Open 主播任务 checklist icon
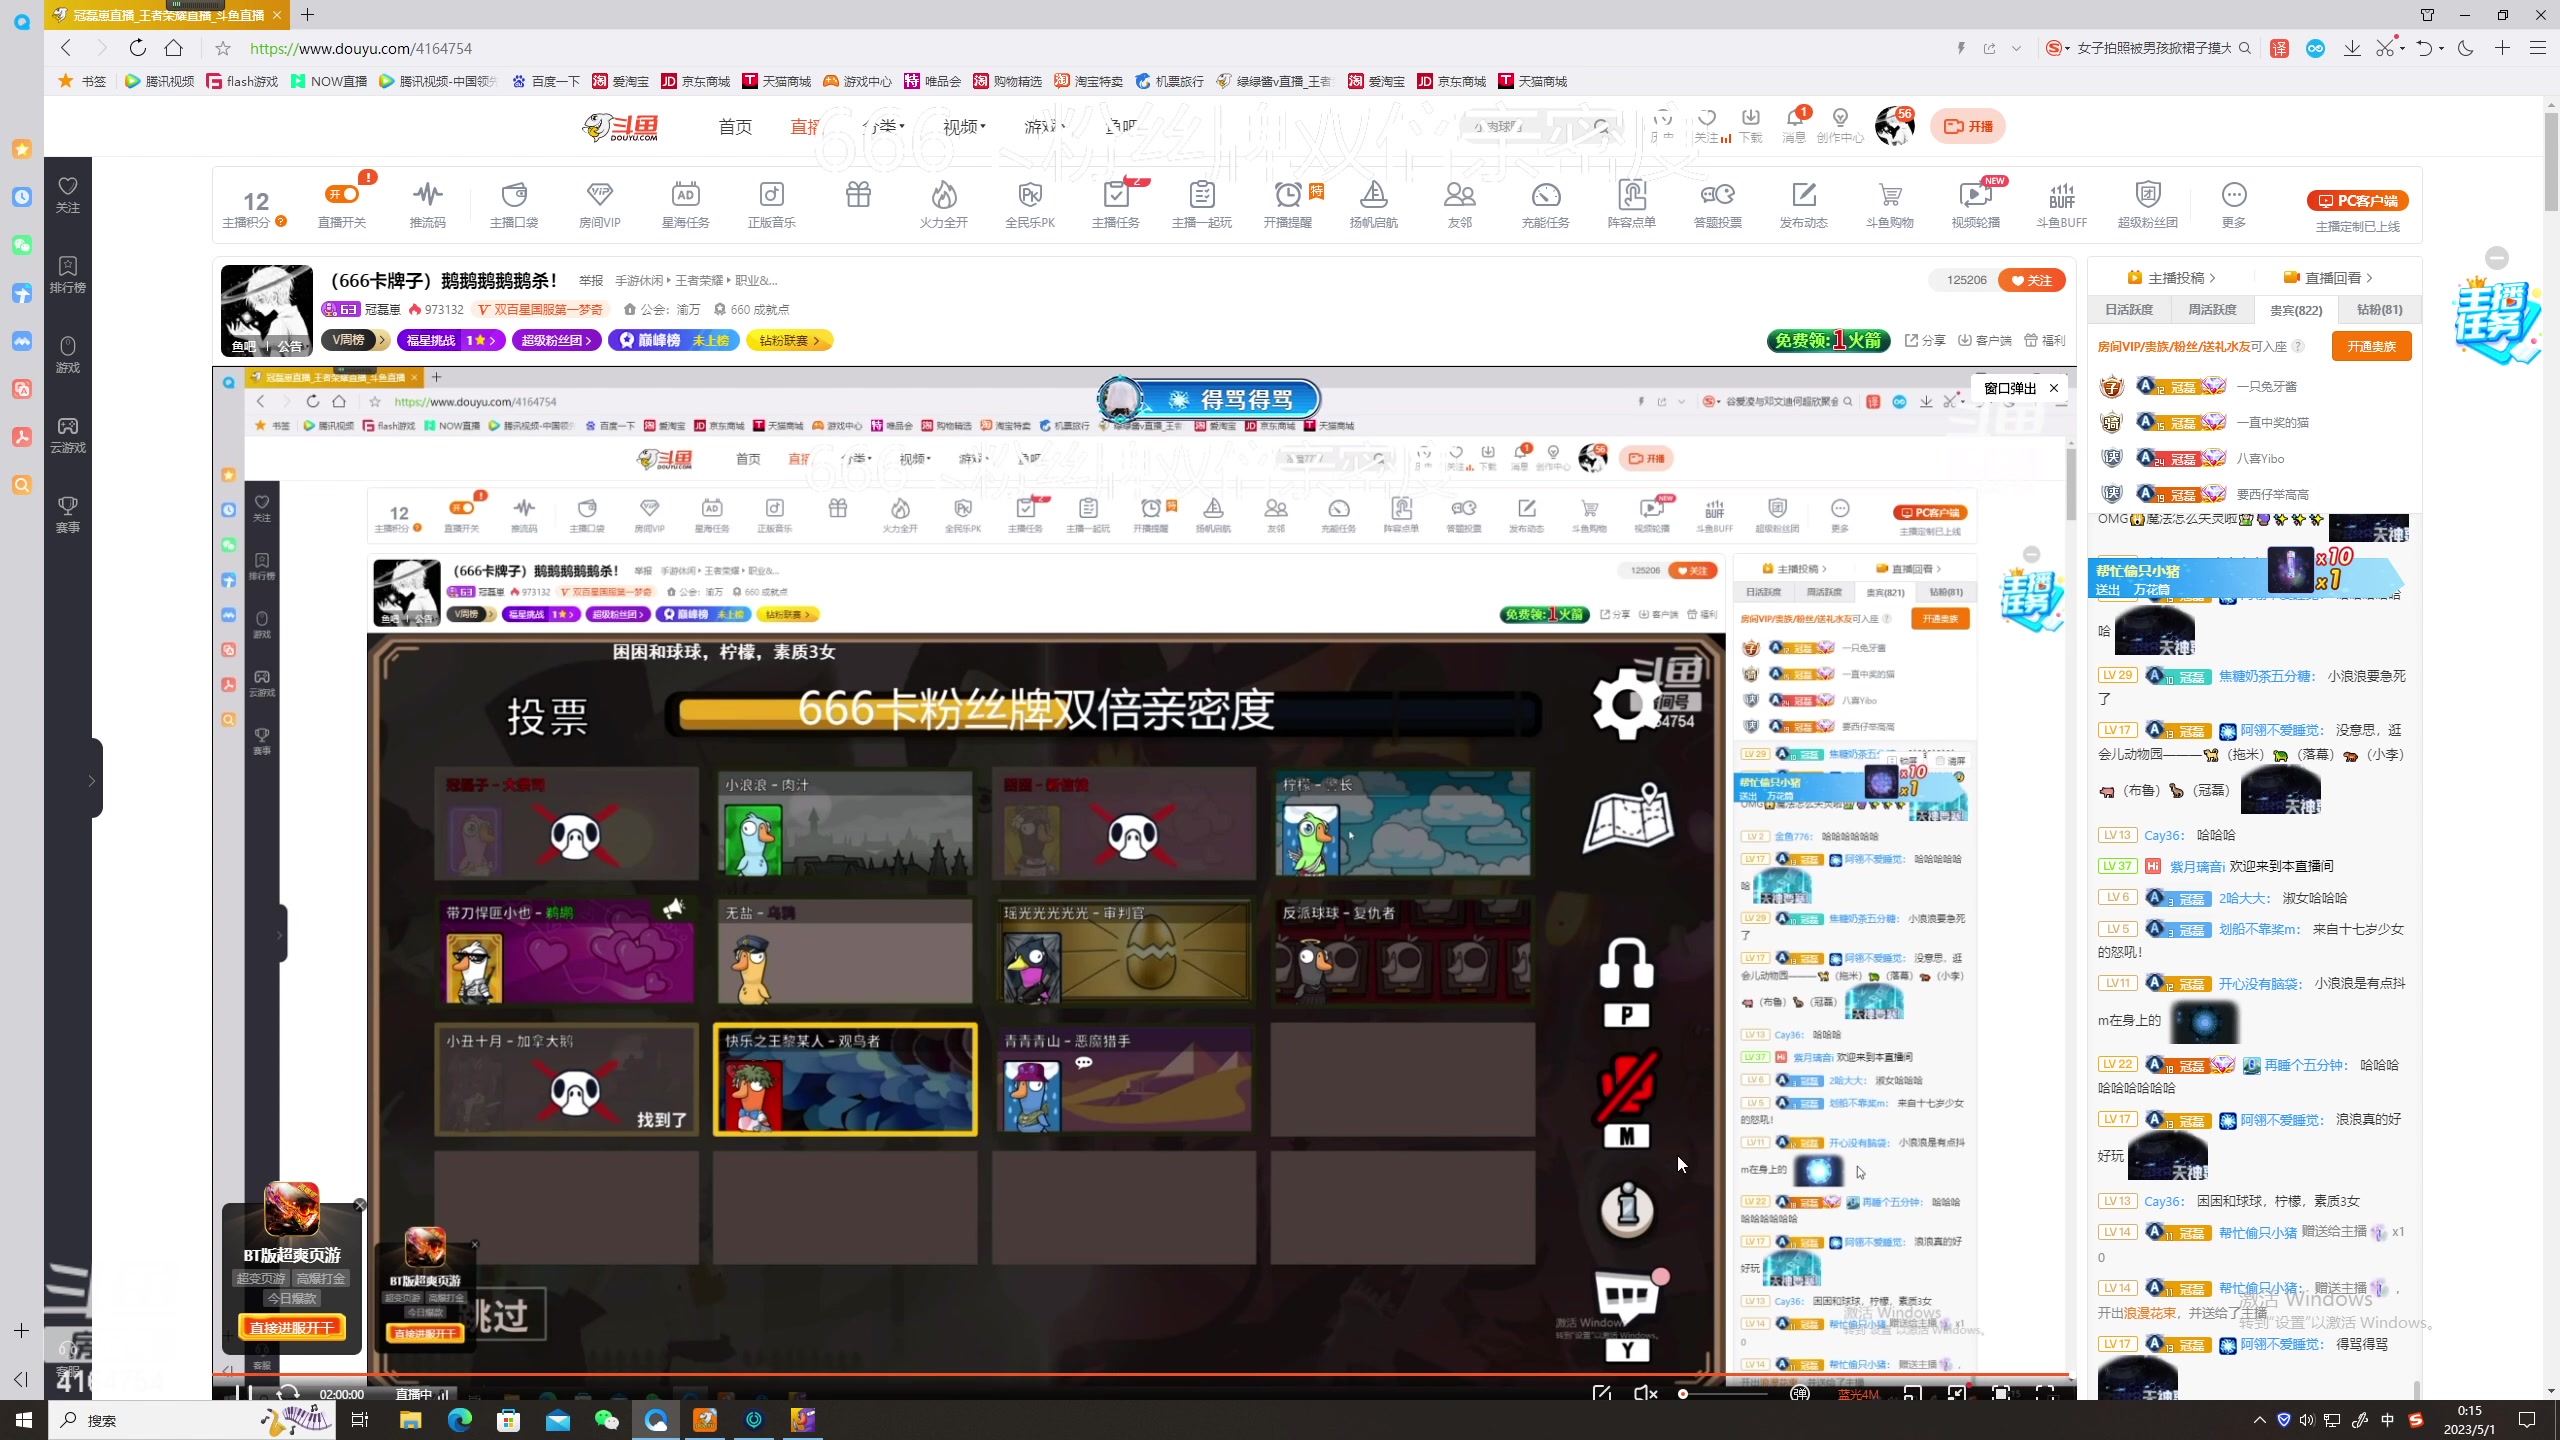The width and height of the screenshot is (2560, 1440). tap(1116, 194)
